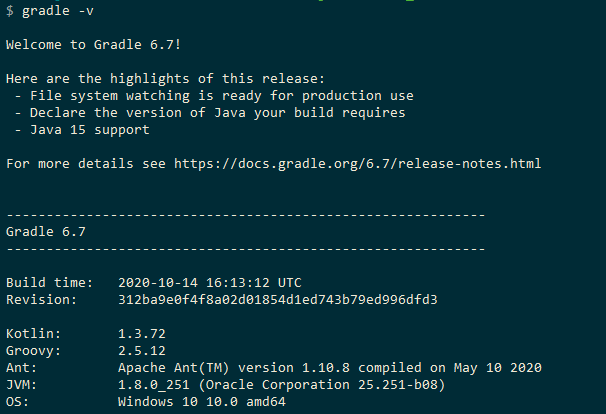Click the file system watching highlight line
The height and width of the screenshot is (414, 606).
coord(217,96)
